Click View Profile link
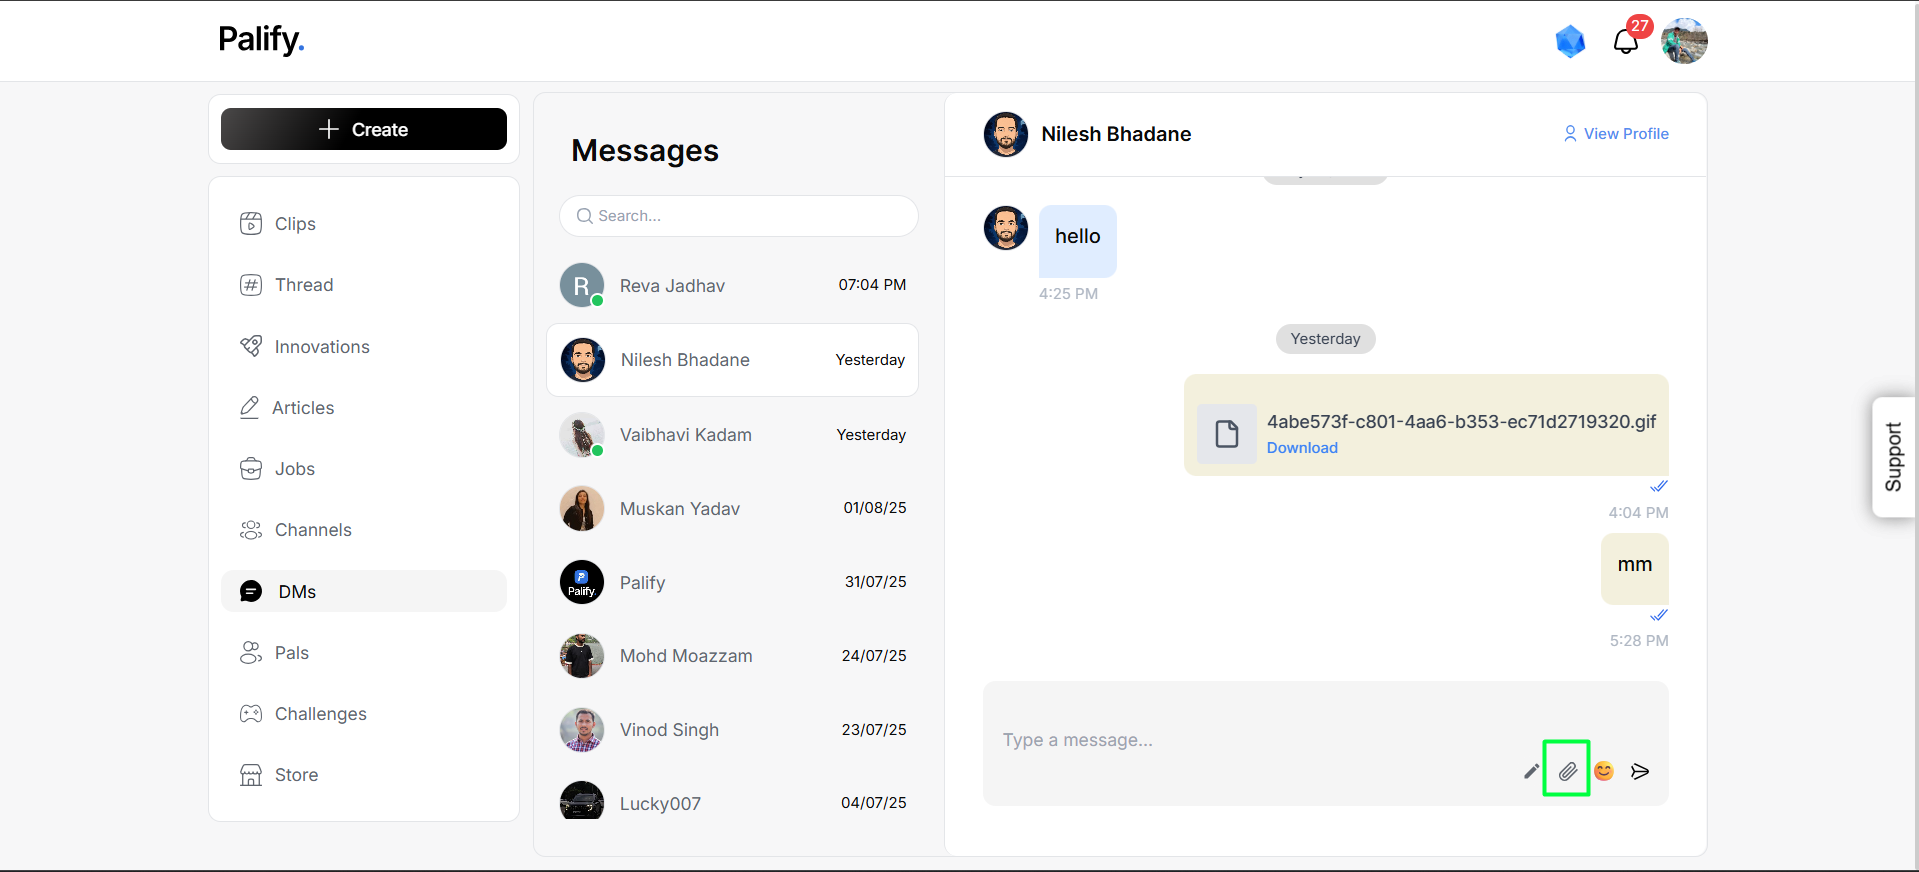 click(x=1616, y=134)
